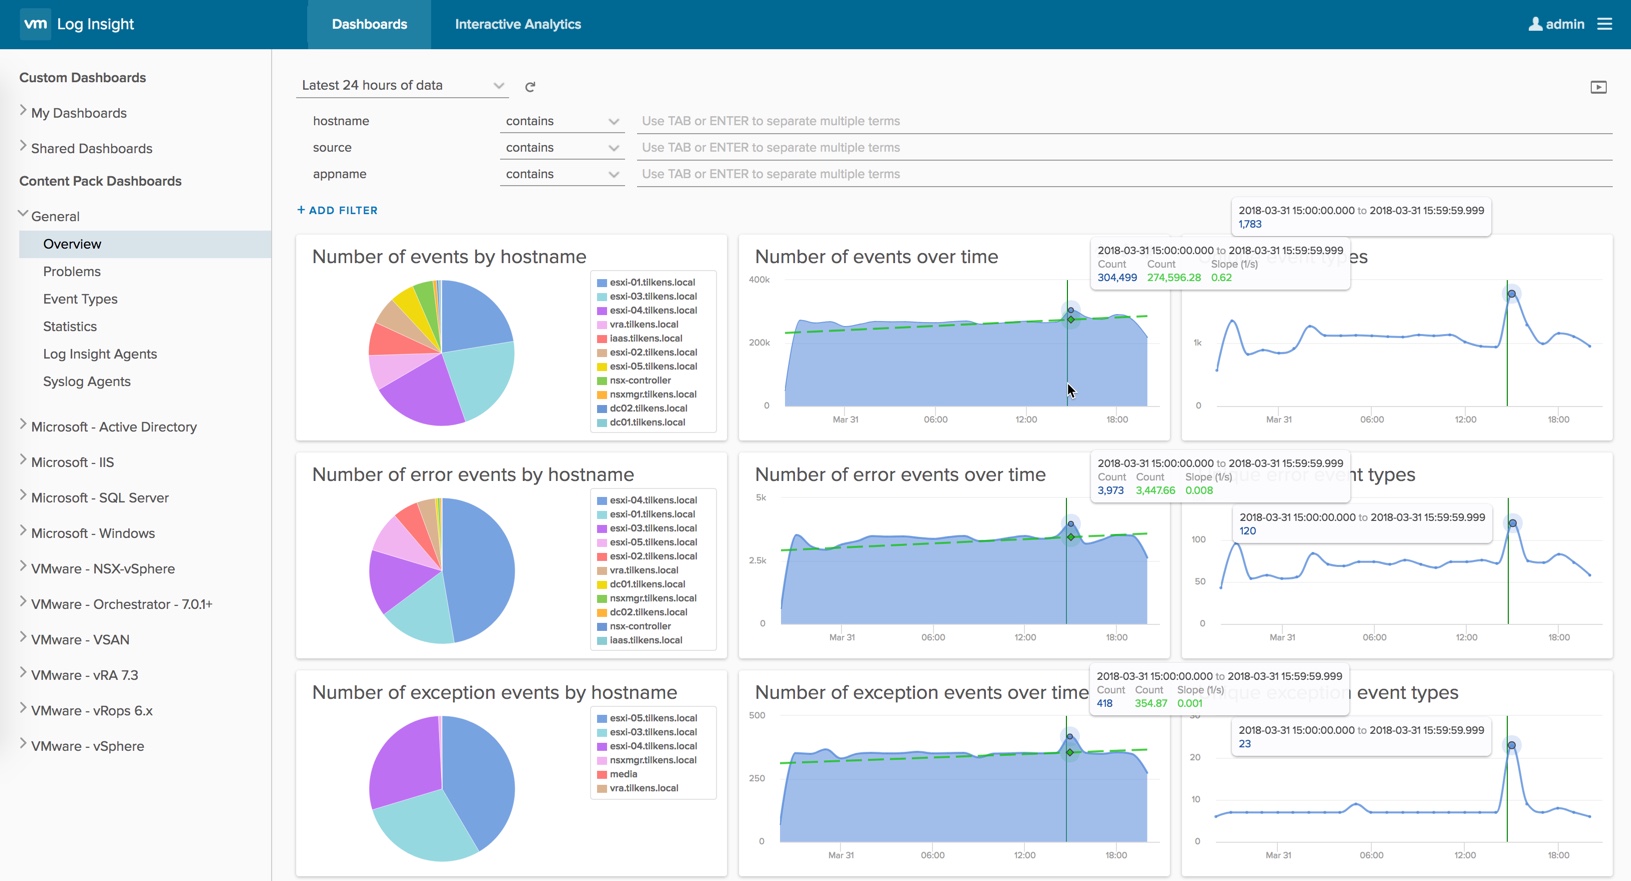The width and height of the screenshot is (1631, 881).
Task: Select the Event Types dashboard
Action: click(x=80, y=299)
